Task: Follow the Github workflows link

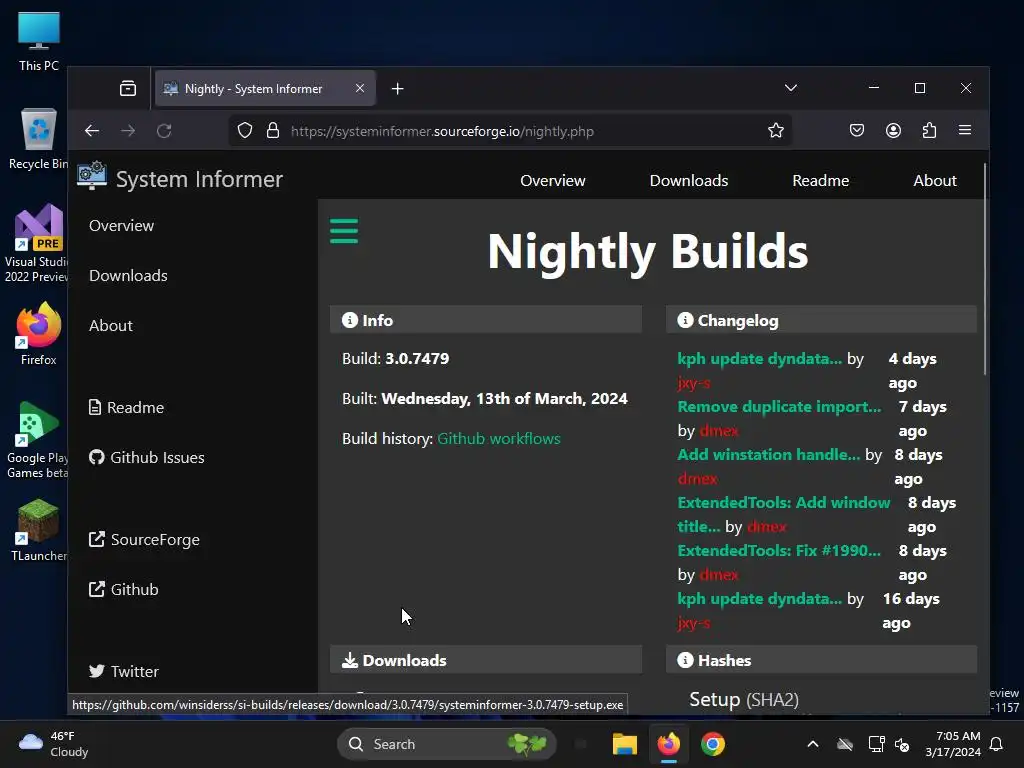Action: [499, 439]
